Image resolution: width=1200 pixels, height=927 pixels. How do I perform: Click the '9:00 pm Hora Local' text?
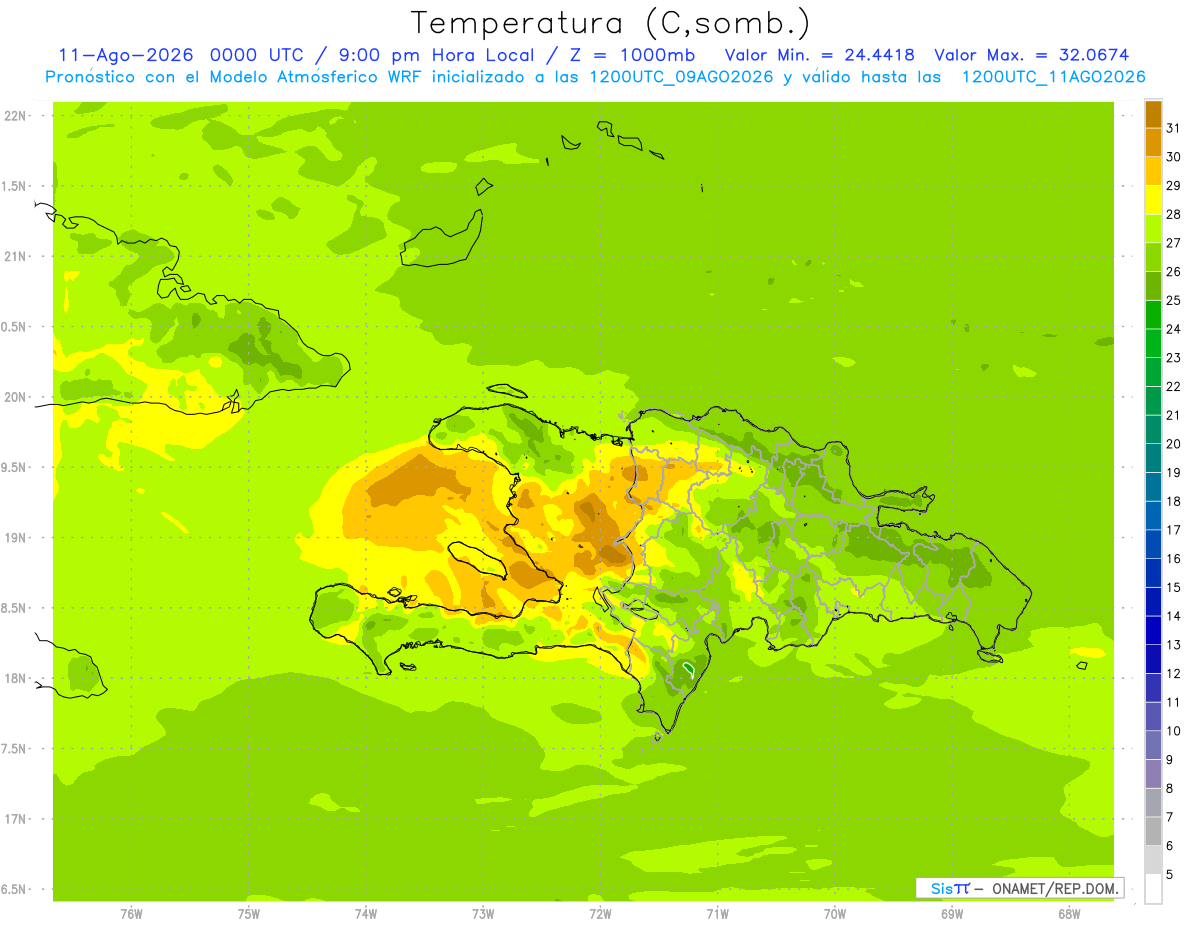pos(440,55)
